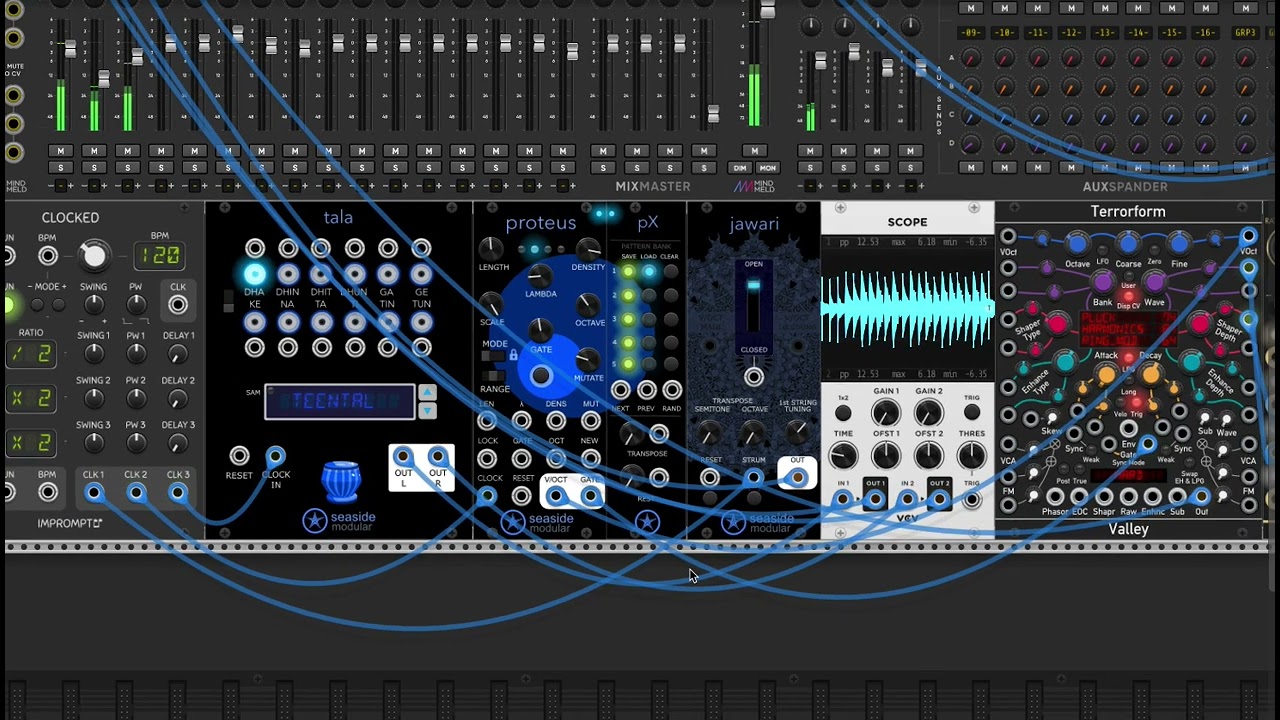Click tala's sample down arrow
1280x720 pixels.
427,410
